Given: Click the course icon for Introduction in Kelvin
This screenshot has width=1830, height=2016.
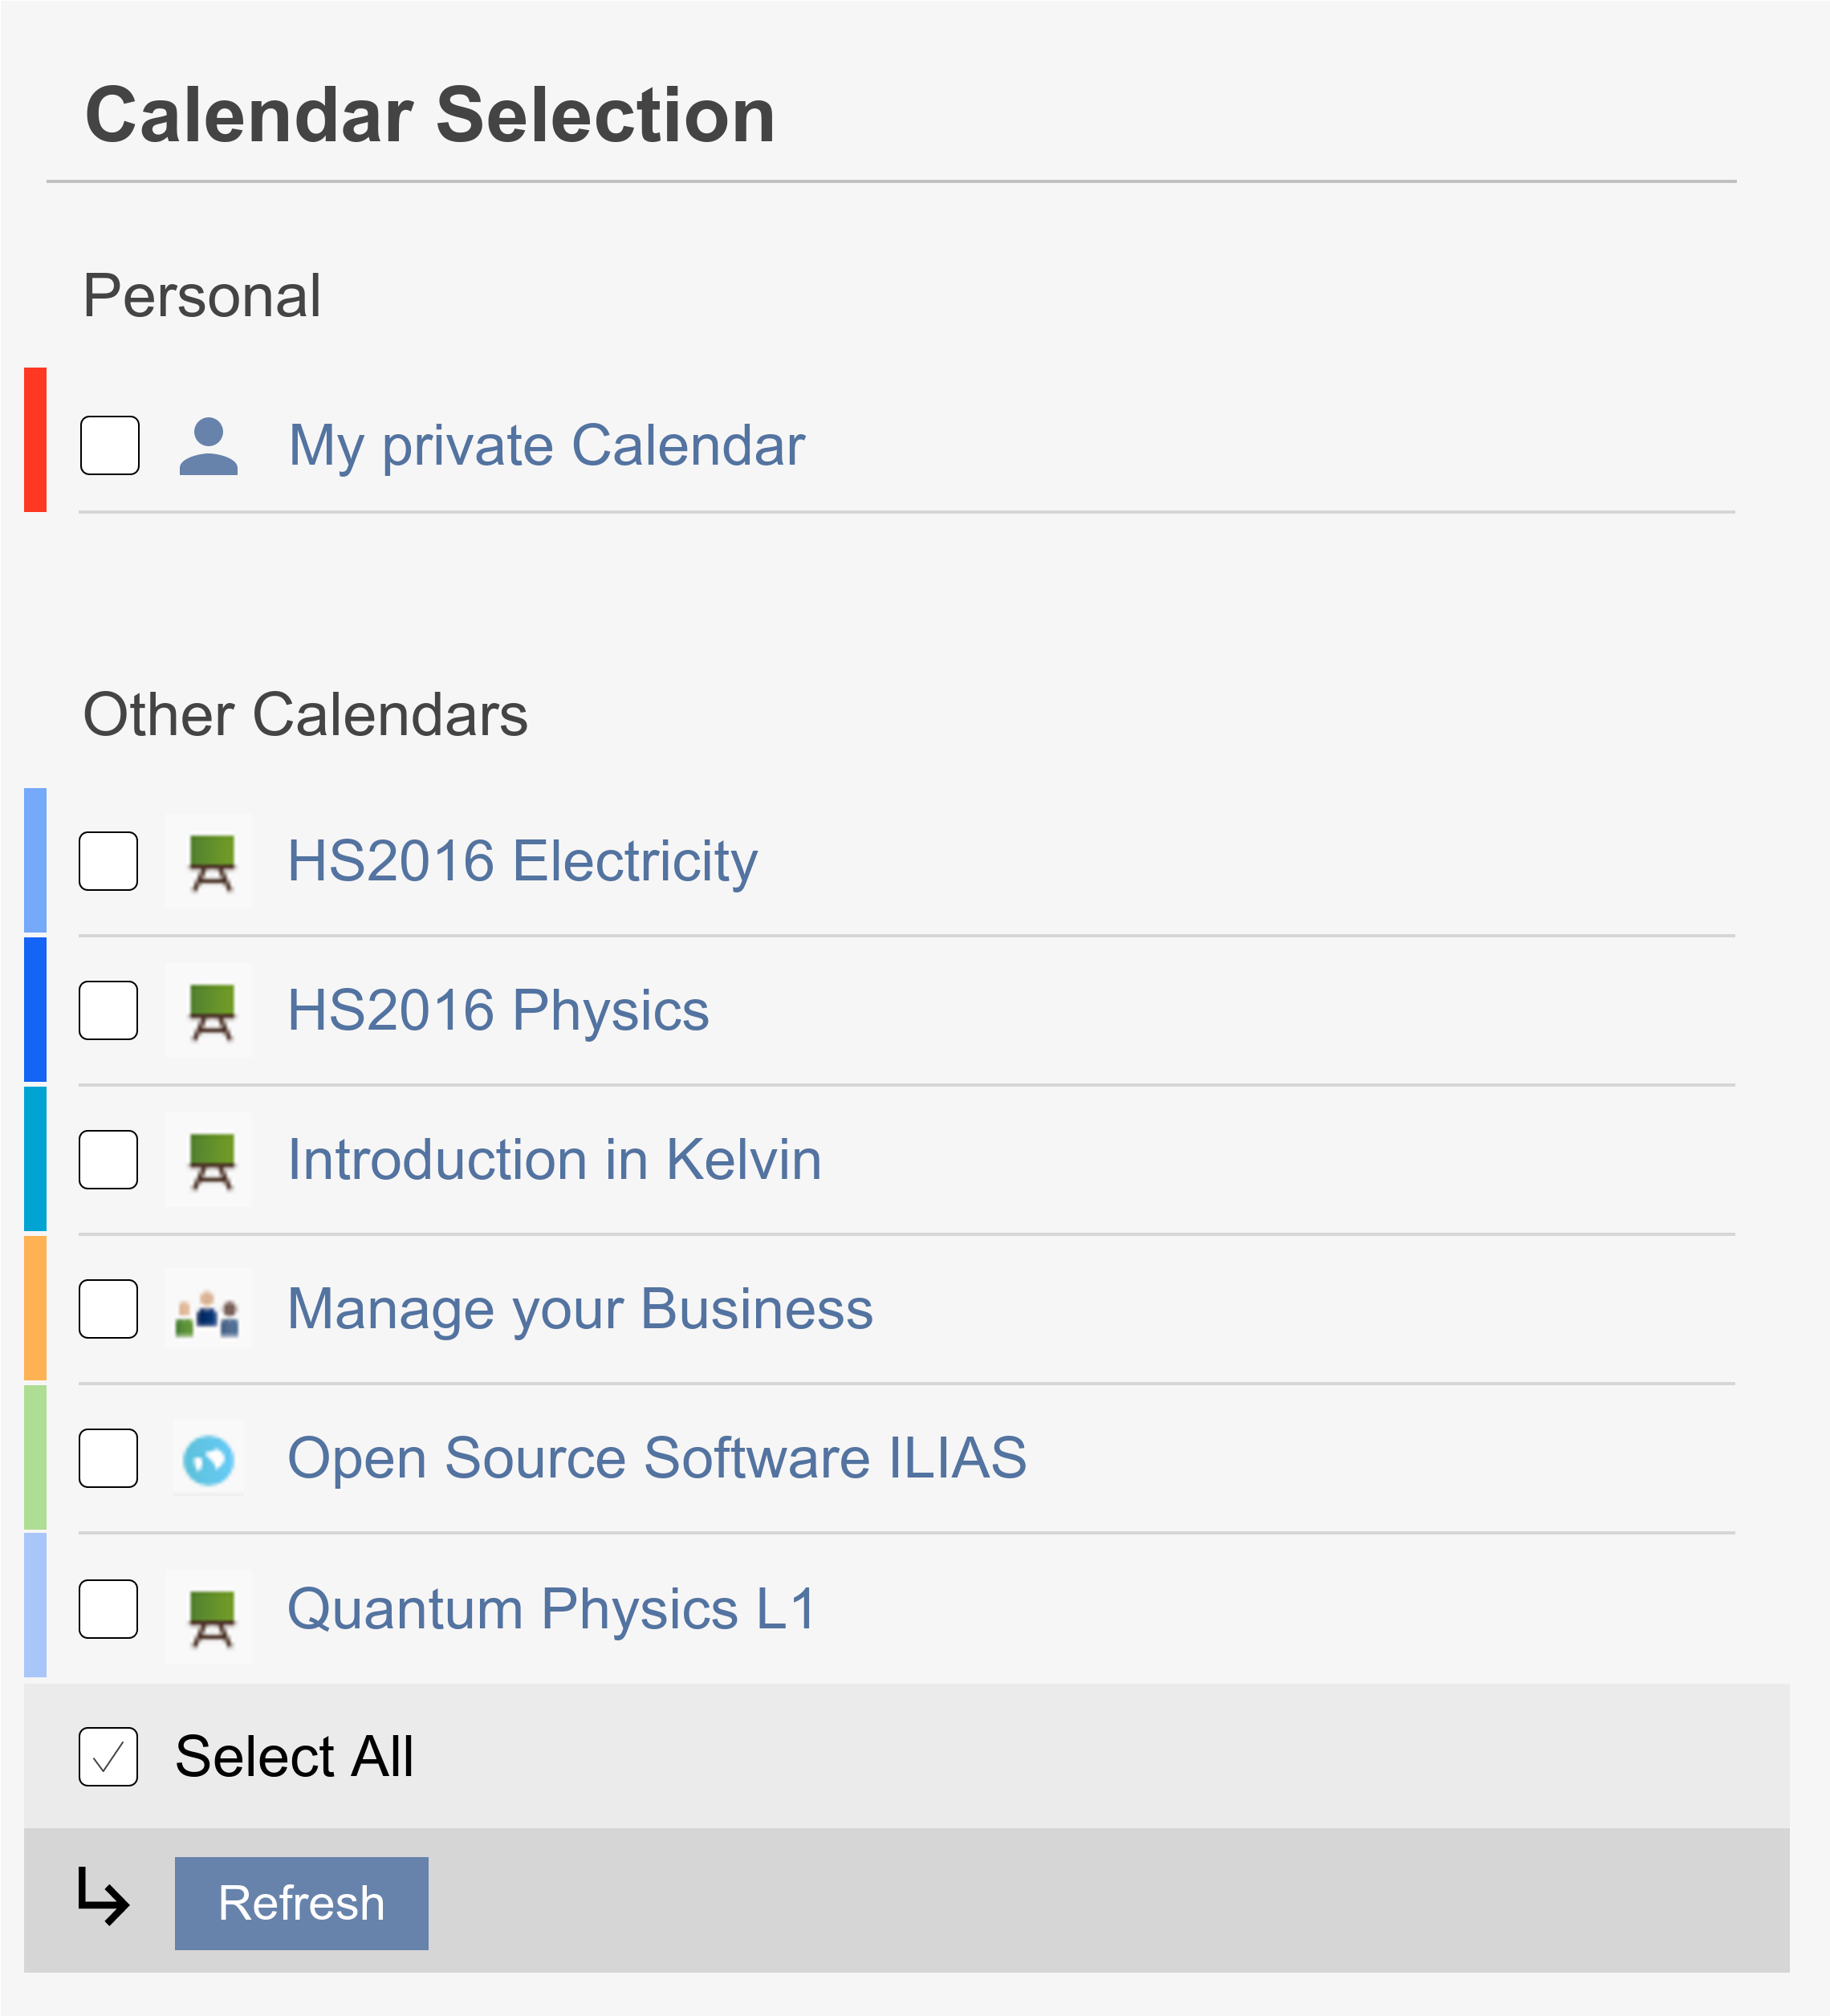Looking at the screenshot, I should click(209, 1160).
